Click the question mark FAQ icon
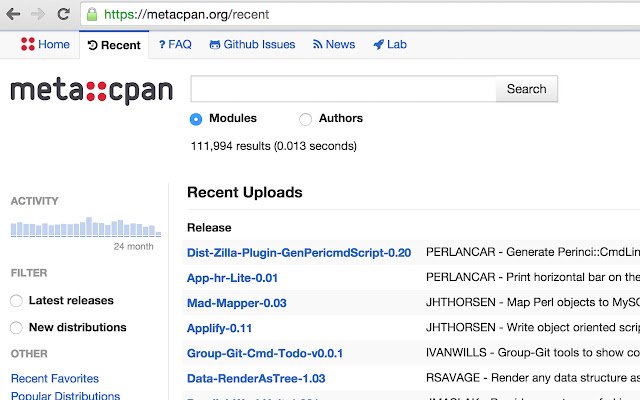 click(x=162, y=44)
